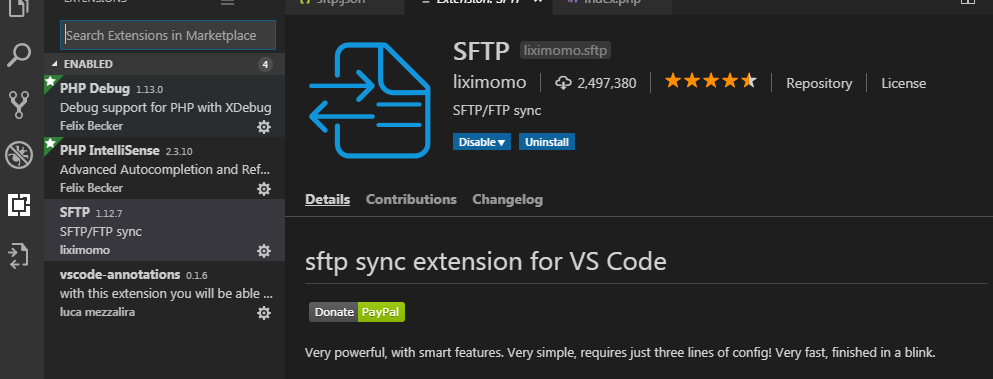Focus the Search Extensions in Marketplace field
The width and height of the screenshot is (993, 379).
168,35
